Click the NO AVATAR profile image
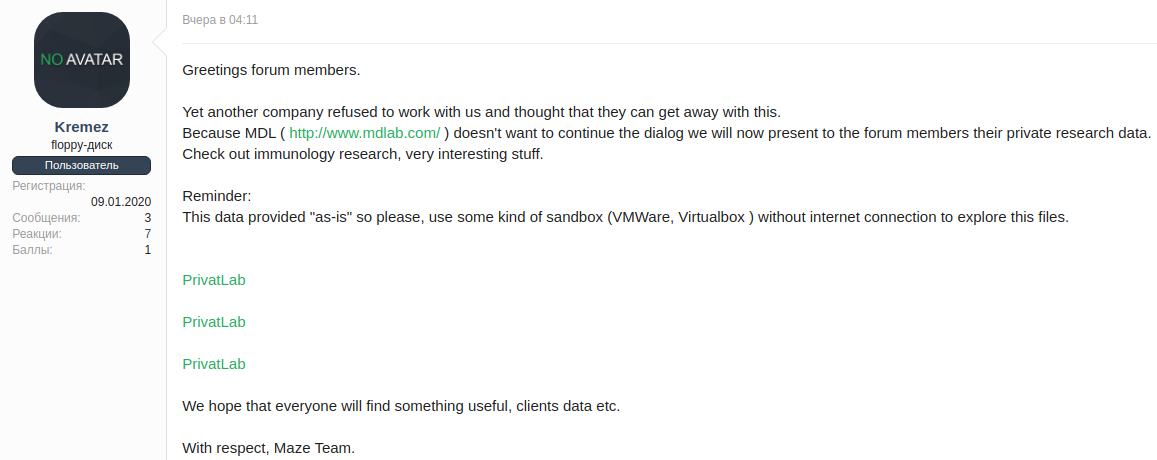This screenshot has height=460, width=1157. (82, 60)
